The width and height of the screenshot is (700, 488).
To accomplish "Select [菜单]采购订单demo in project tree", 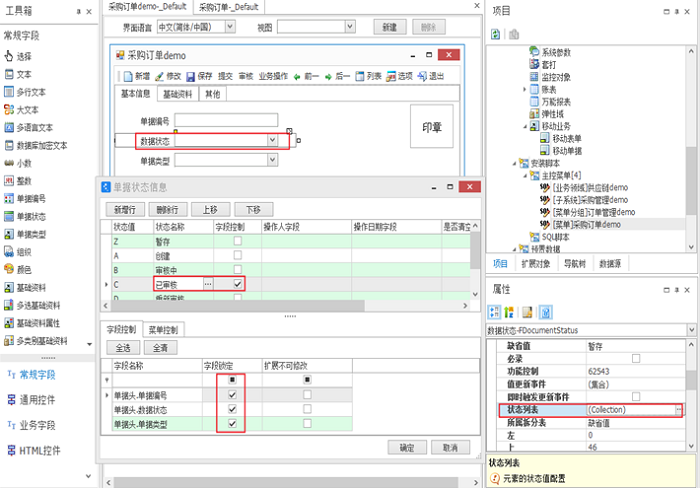I will tap(589, 225).
